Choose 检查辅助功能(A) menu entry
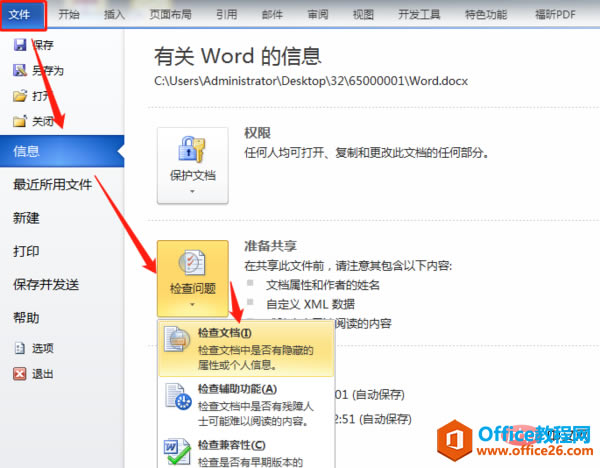 246,405
